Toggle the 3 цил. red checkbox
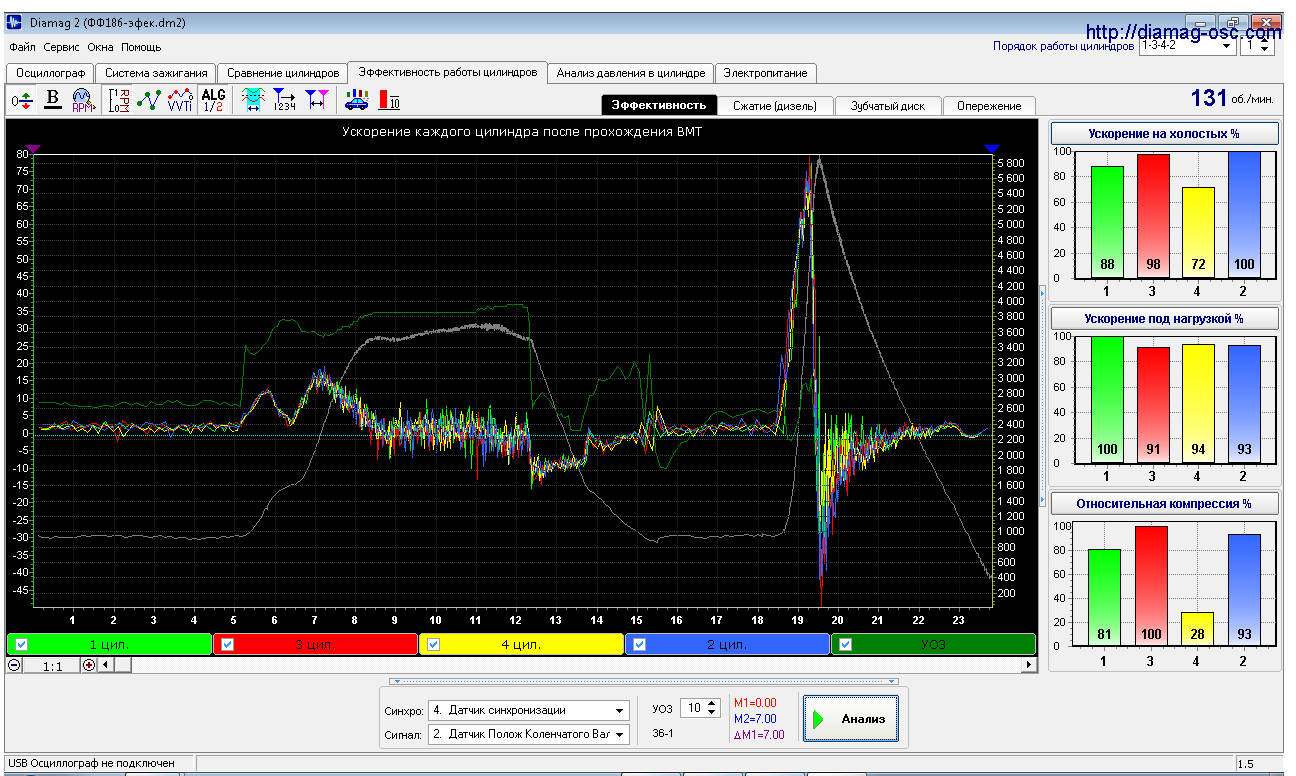1296x776 pixels. (x=227, y=644)
